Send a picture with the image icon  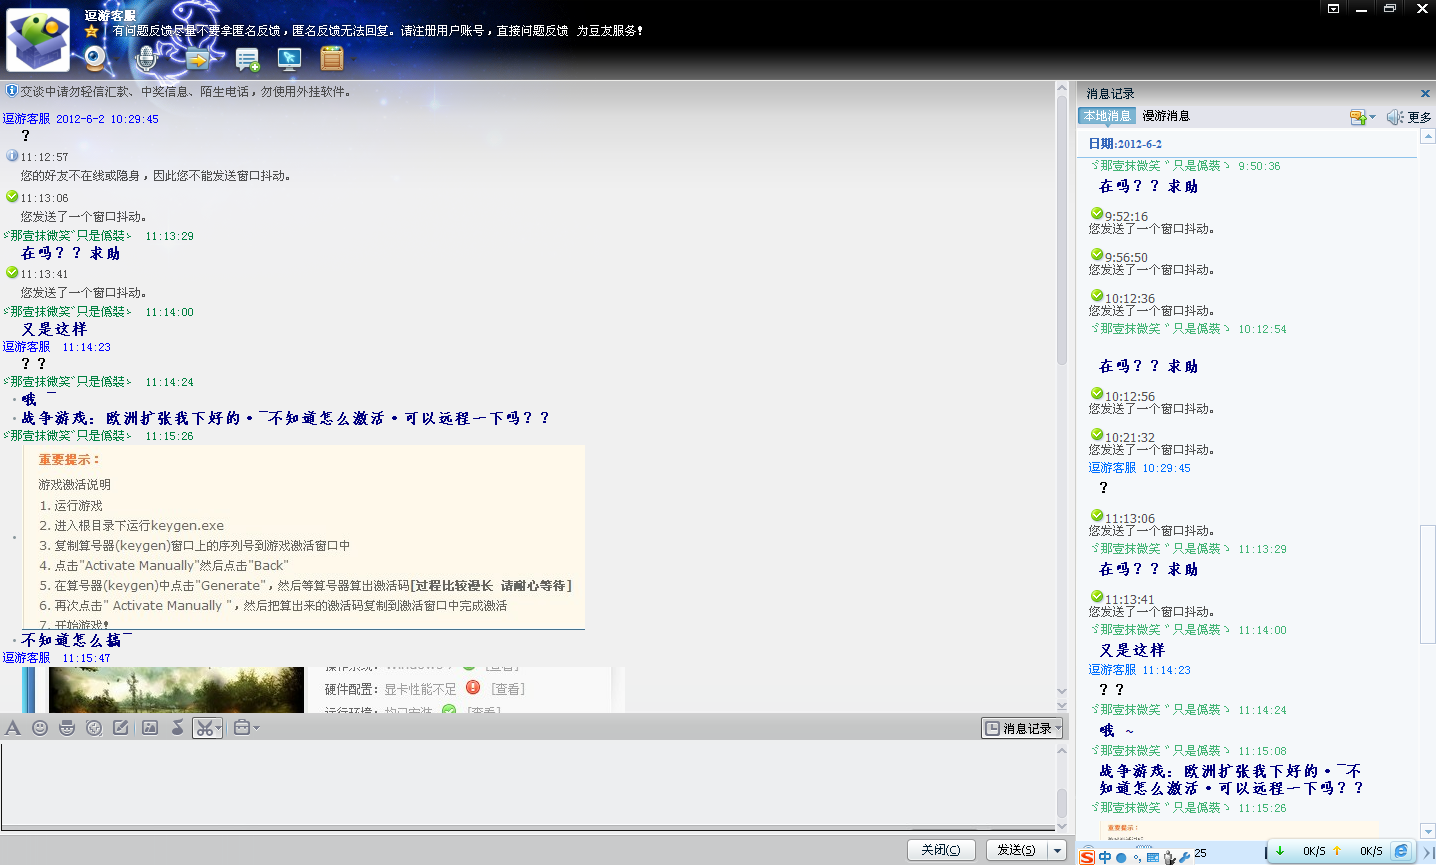(x=150, y=728)
